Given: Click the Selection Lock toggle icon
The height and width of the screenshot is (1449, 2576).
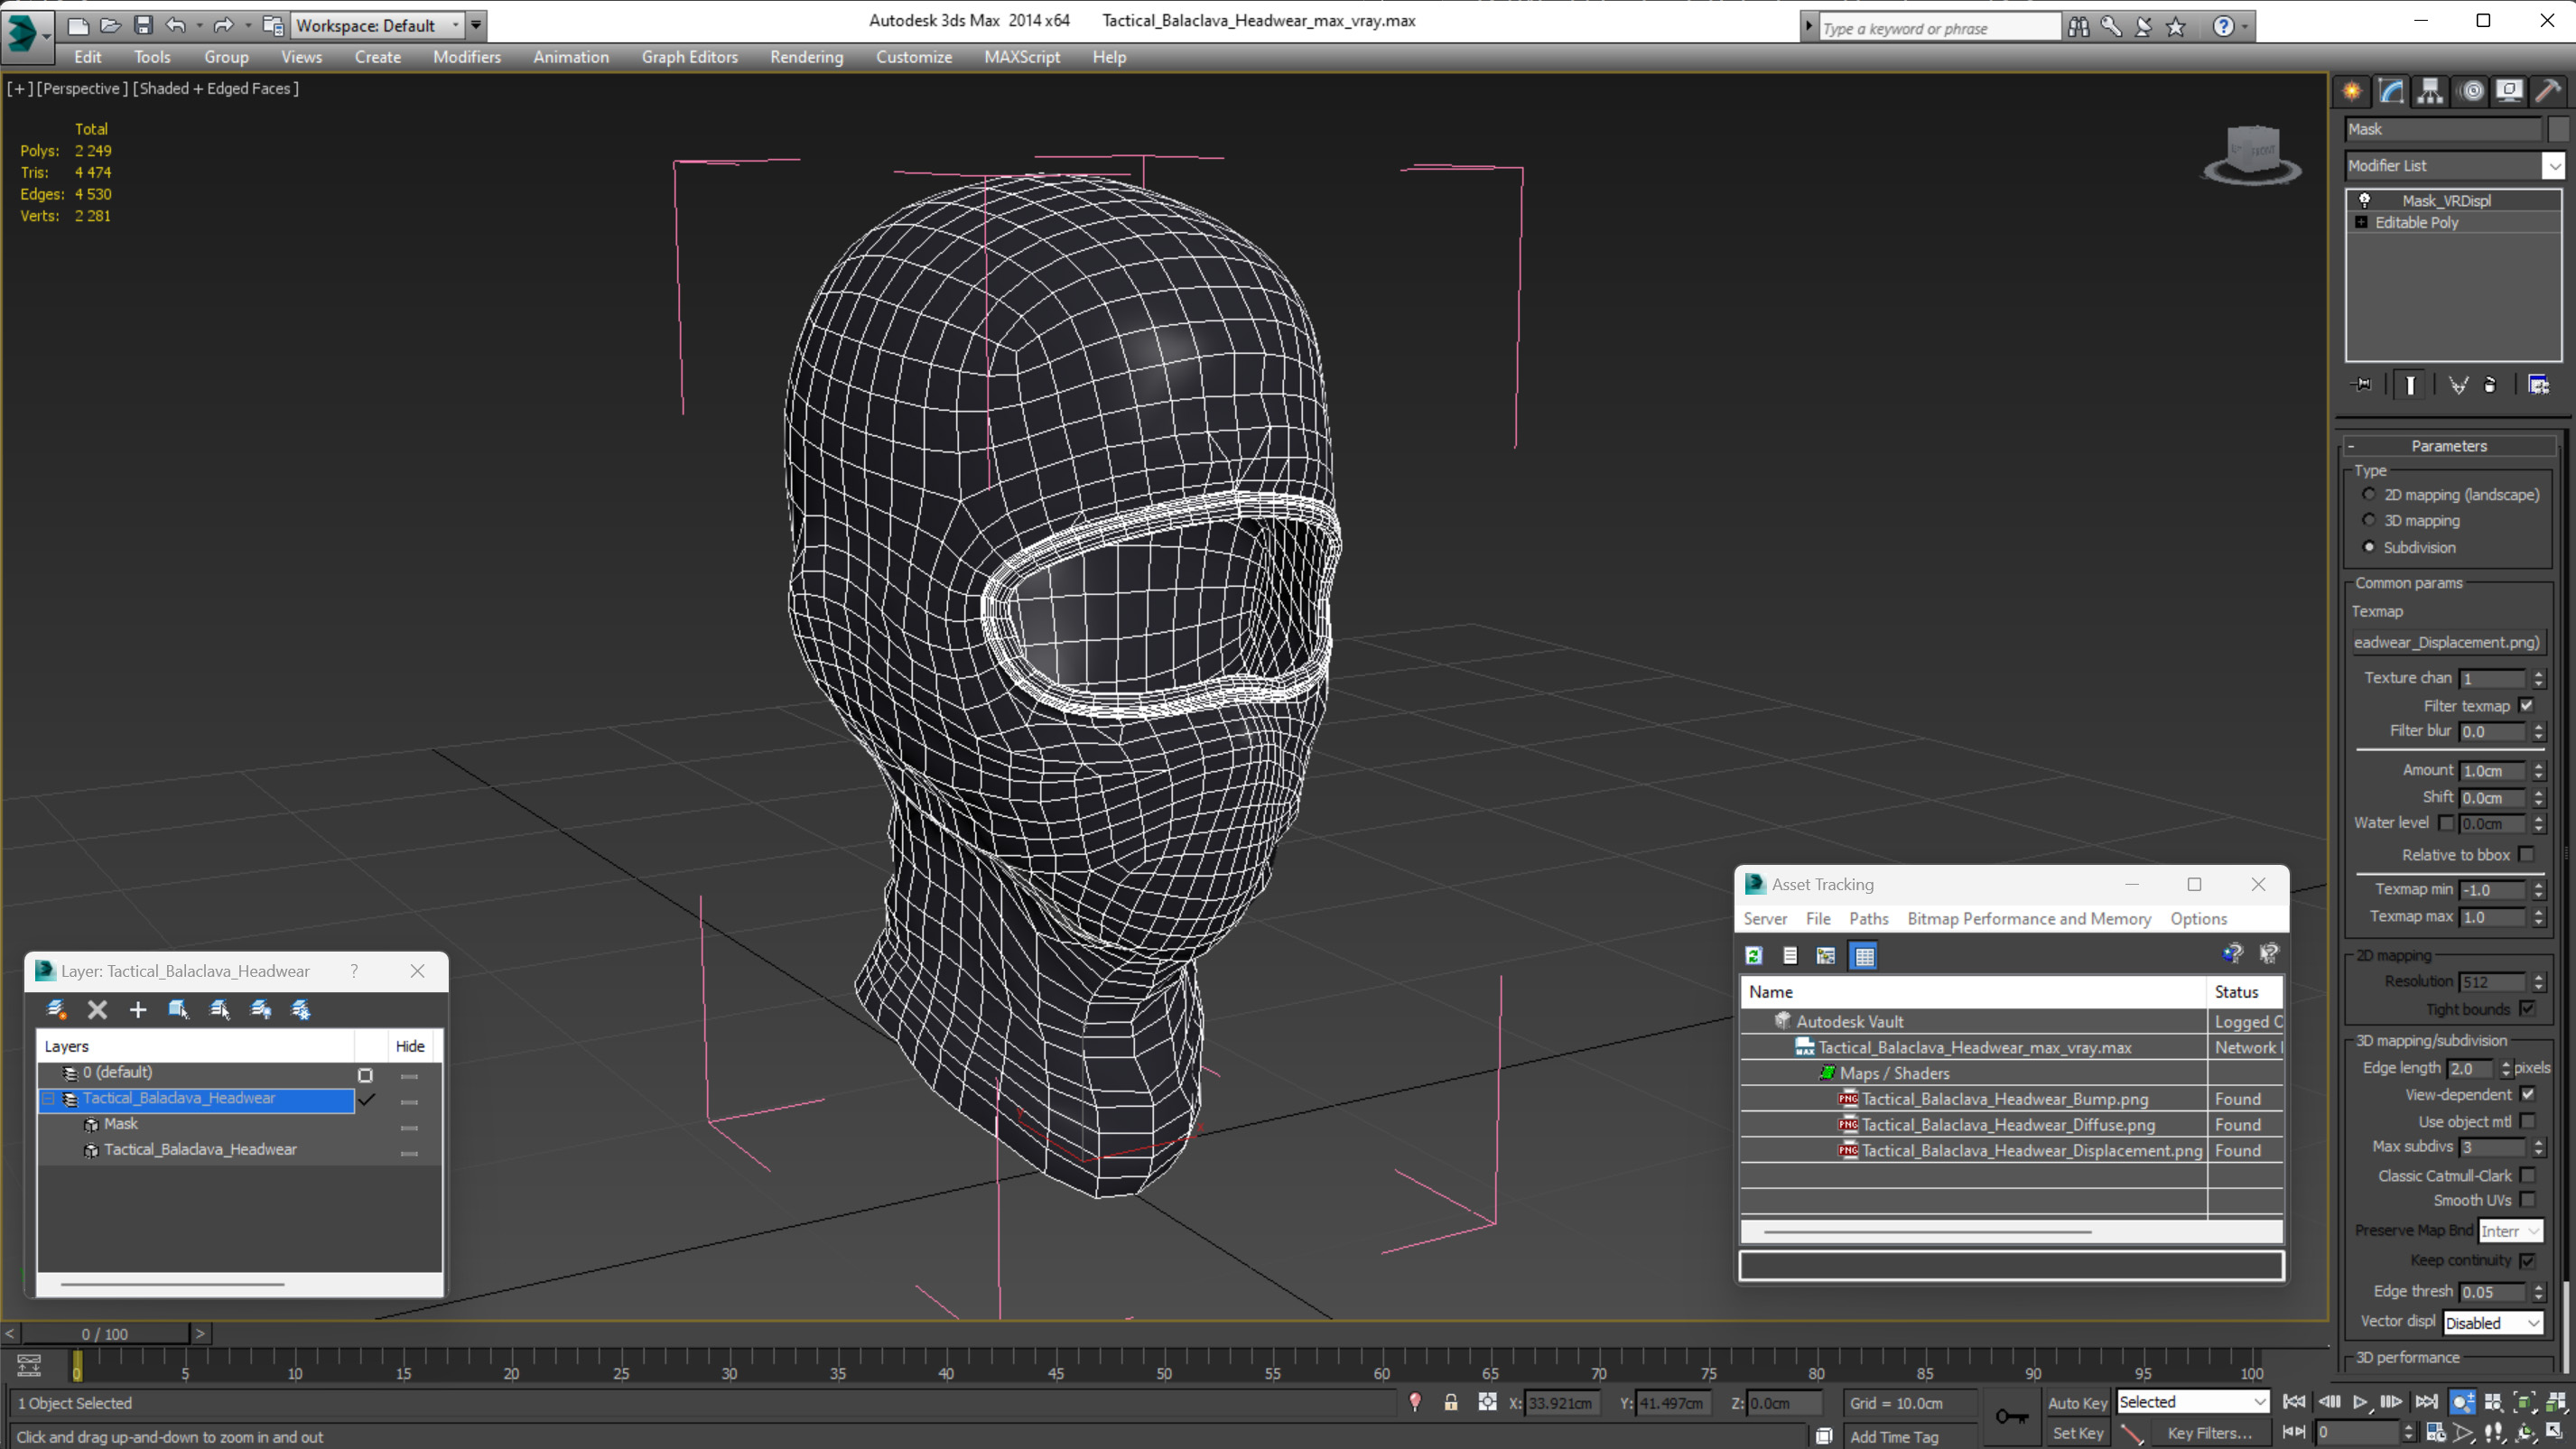Looking at the screenshot, I should 1450,1402.
